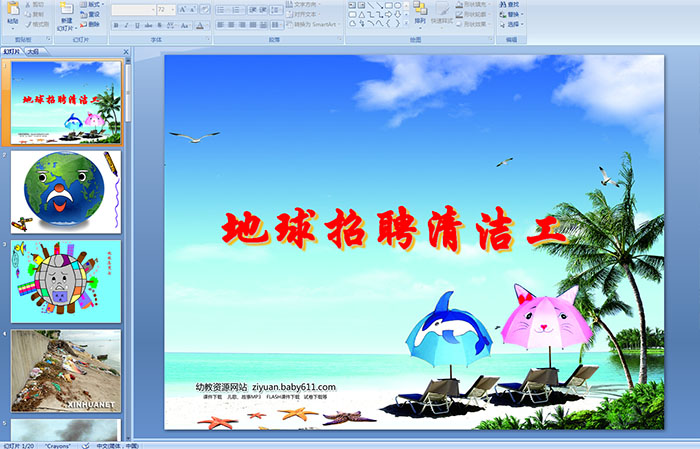Toggle Align Text Right

pyautogui.click(x=242, y=25)
